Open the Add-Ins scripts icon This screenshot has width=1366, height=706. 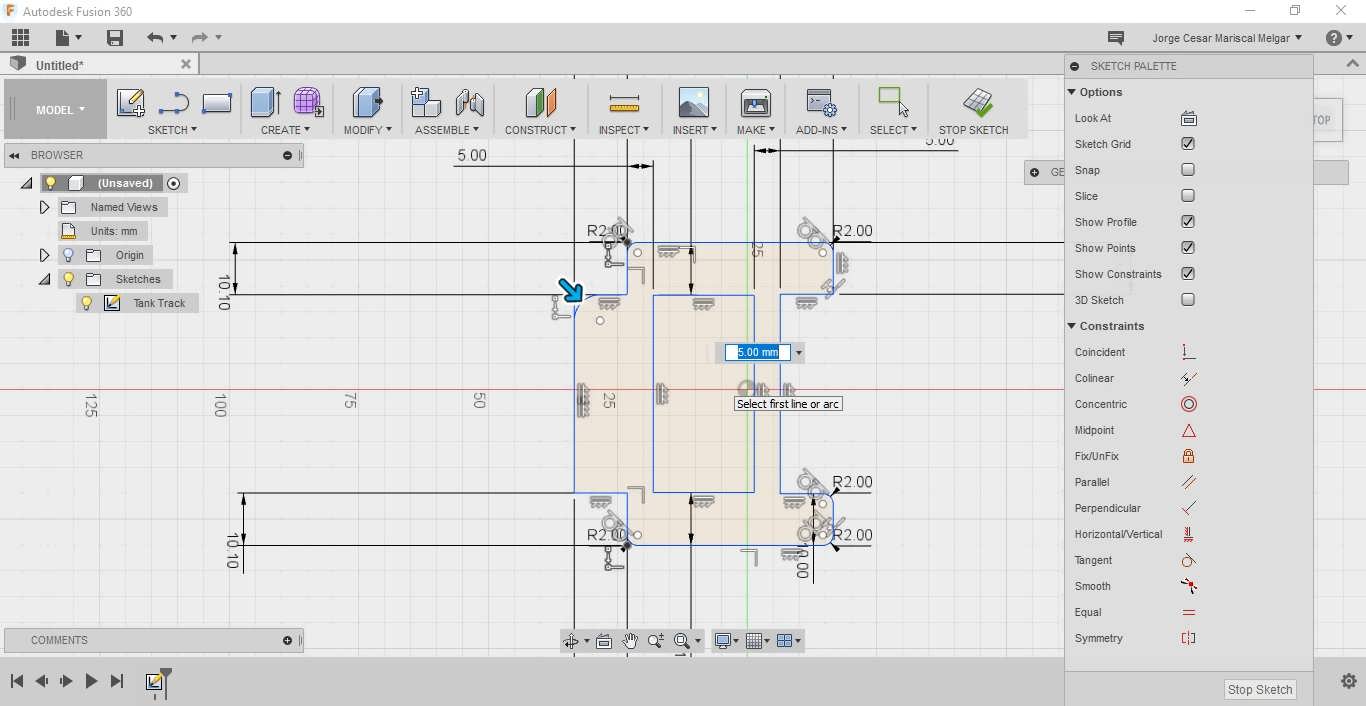coord(821,103)
